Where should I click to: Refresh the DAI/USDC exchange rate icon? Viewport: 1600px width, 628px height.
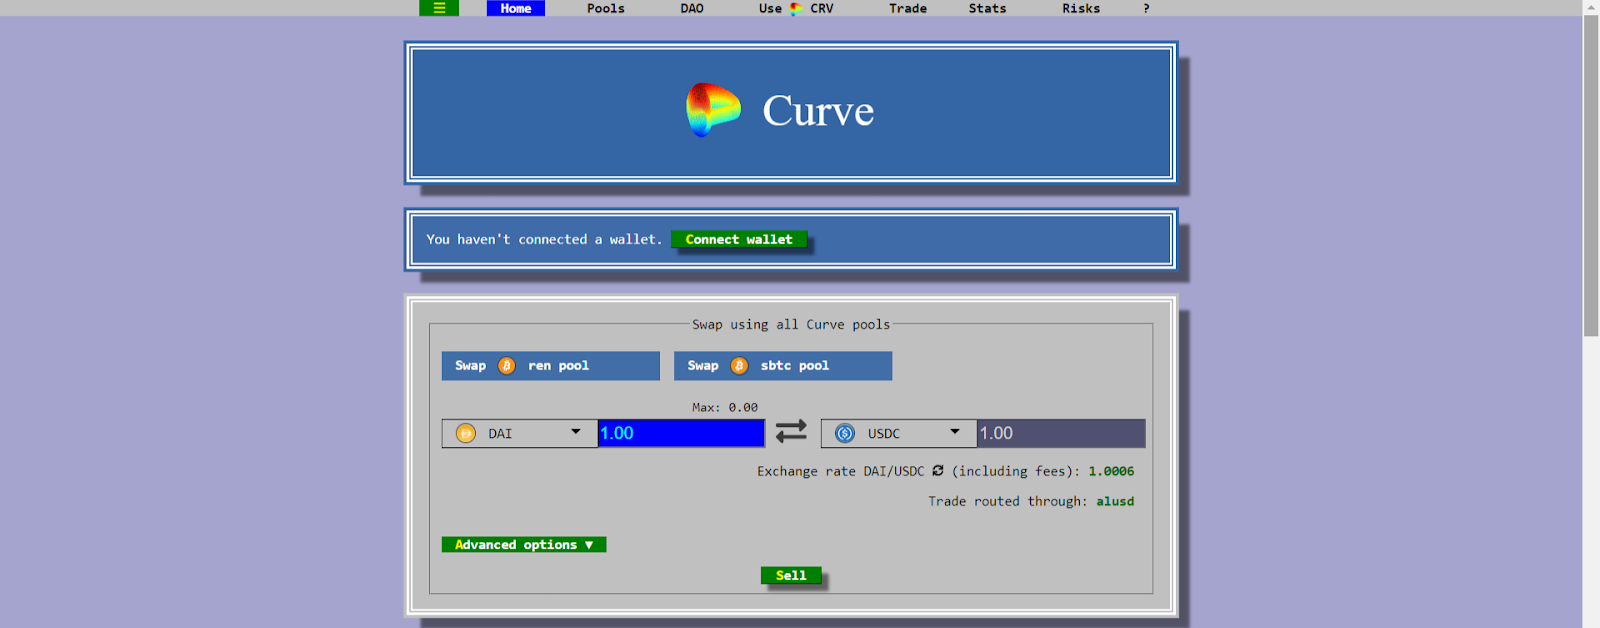tap(938, 470)
